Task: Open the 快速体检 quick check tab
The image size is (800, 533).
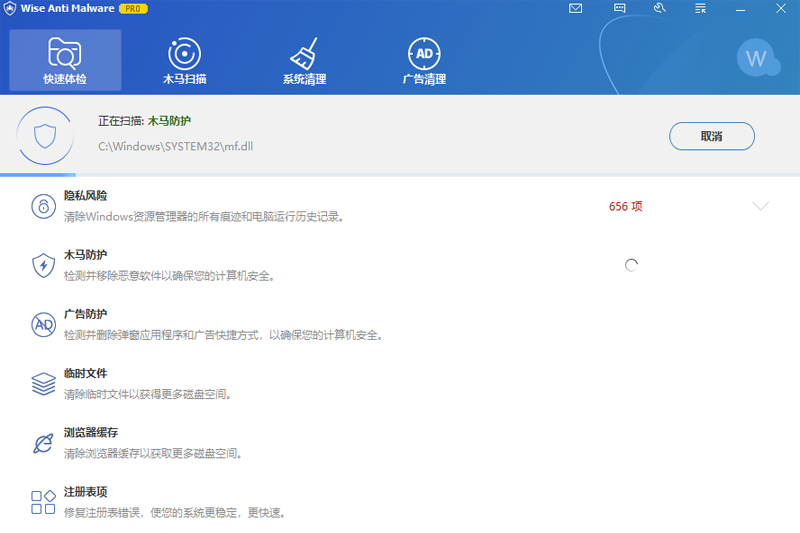Action: tap(65, 60)
